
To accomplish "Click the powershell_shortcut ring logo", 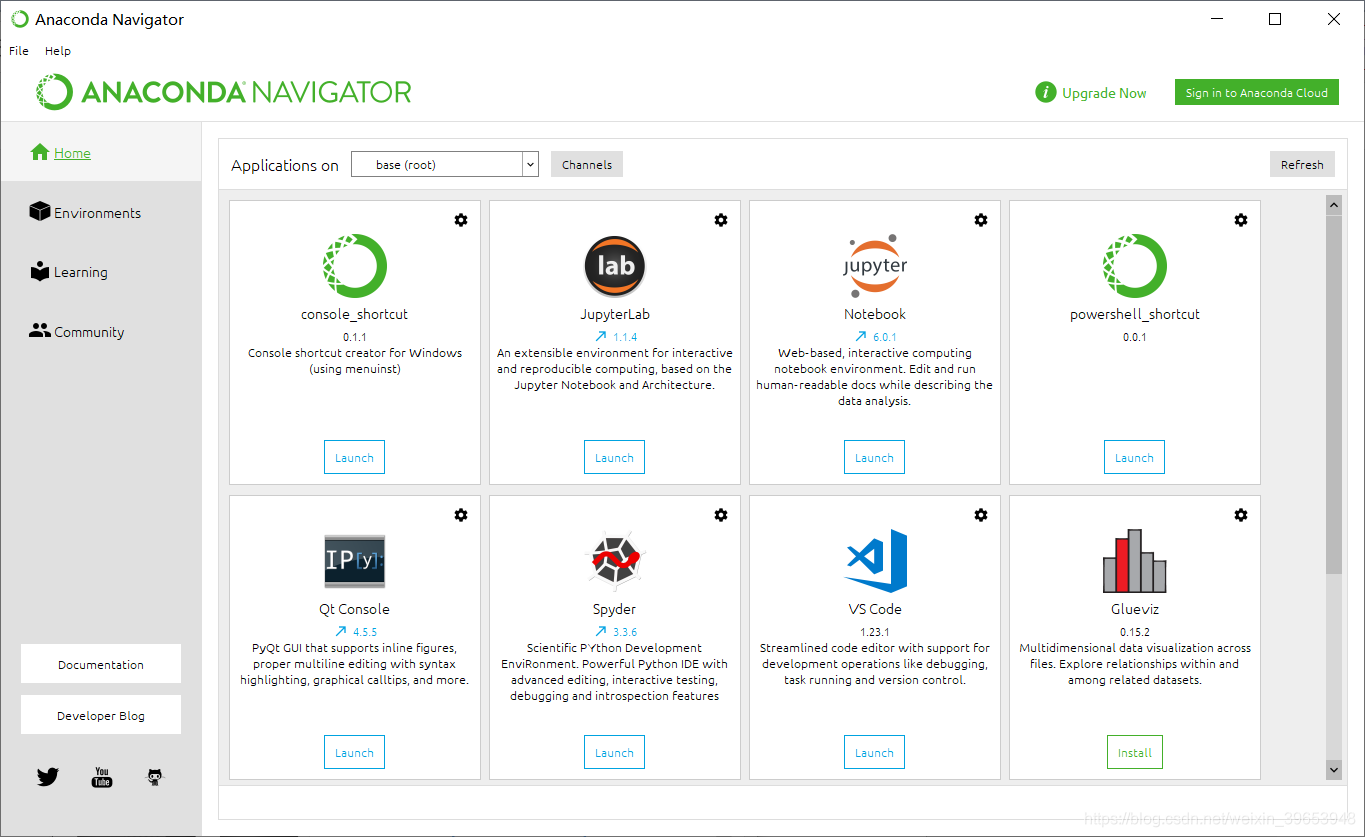I will tap(1135, 266).
